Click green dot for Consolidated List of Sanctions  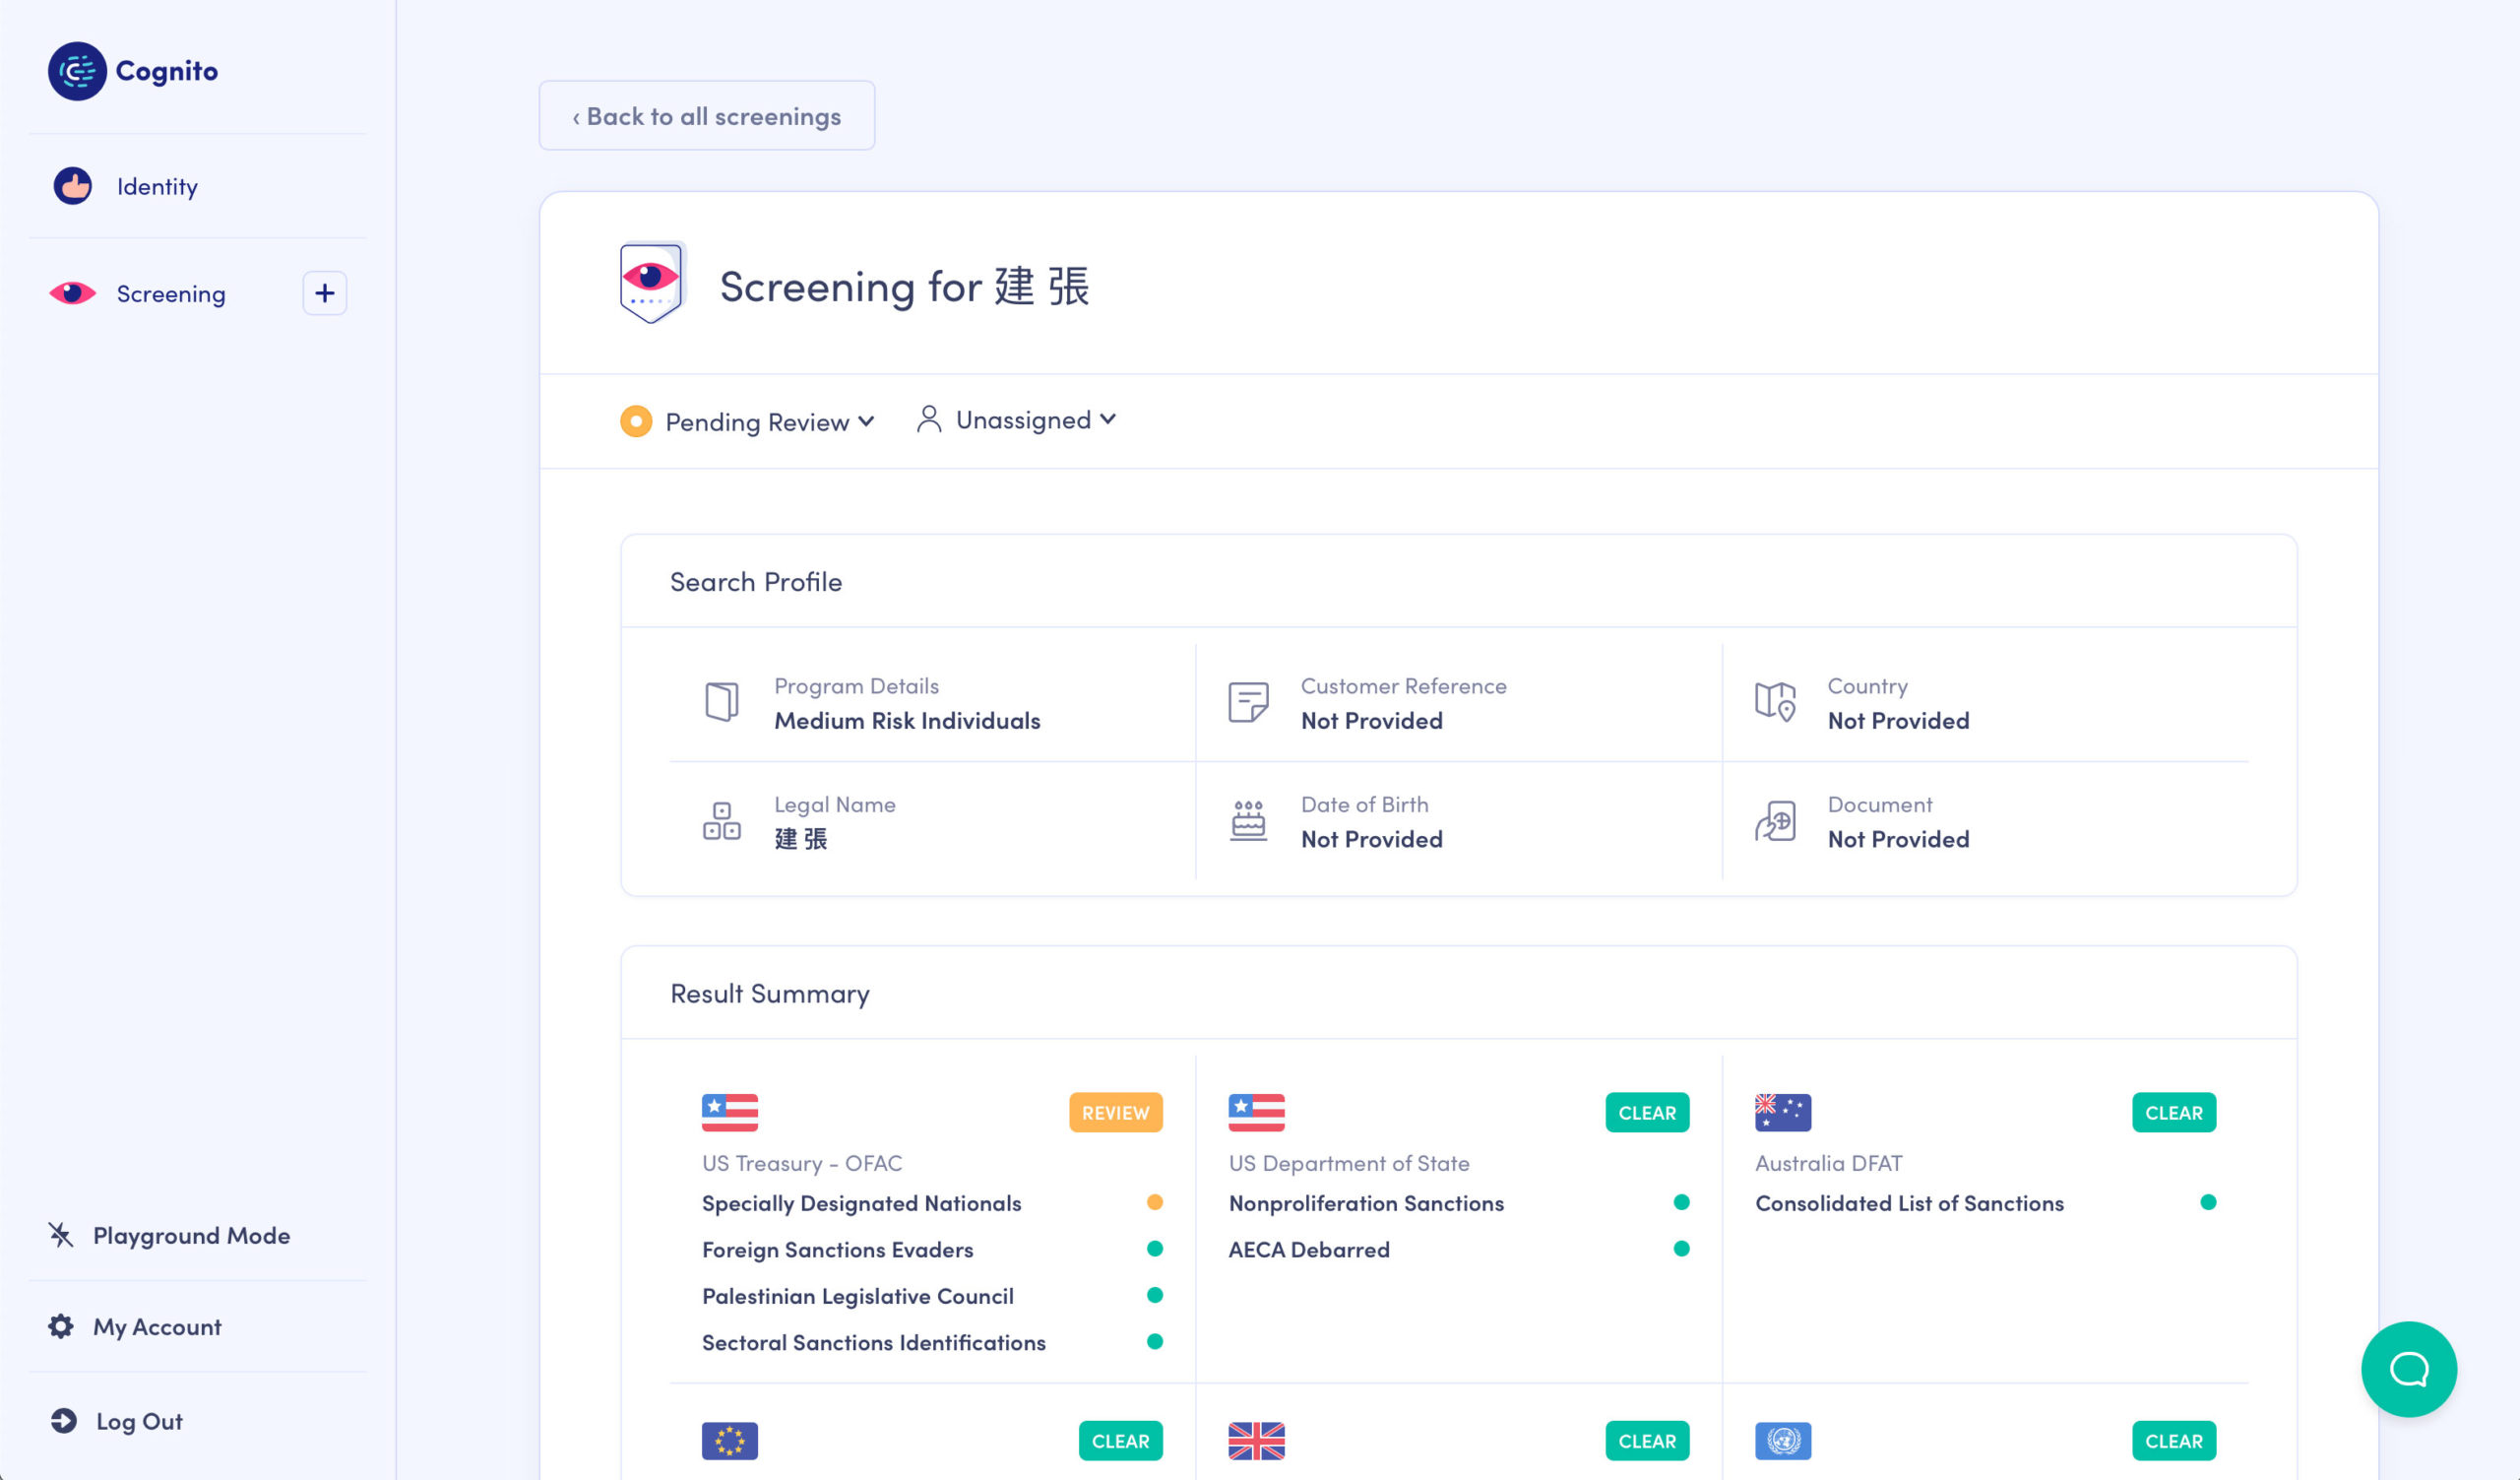[2209, 1202]
